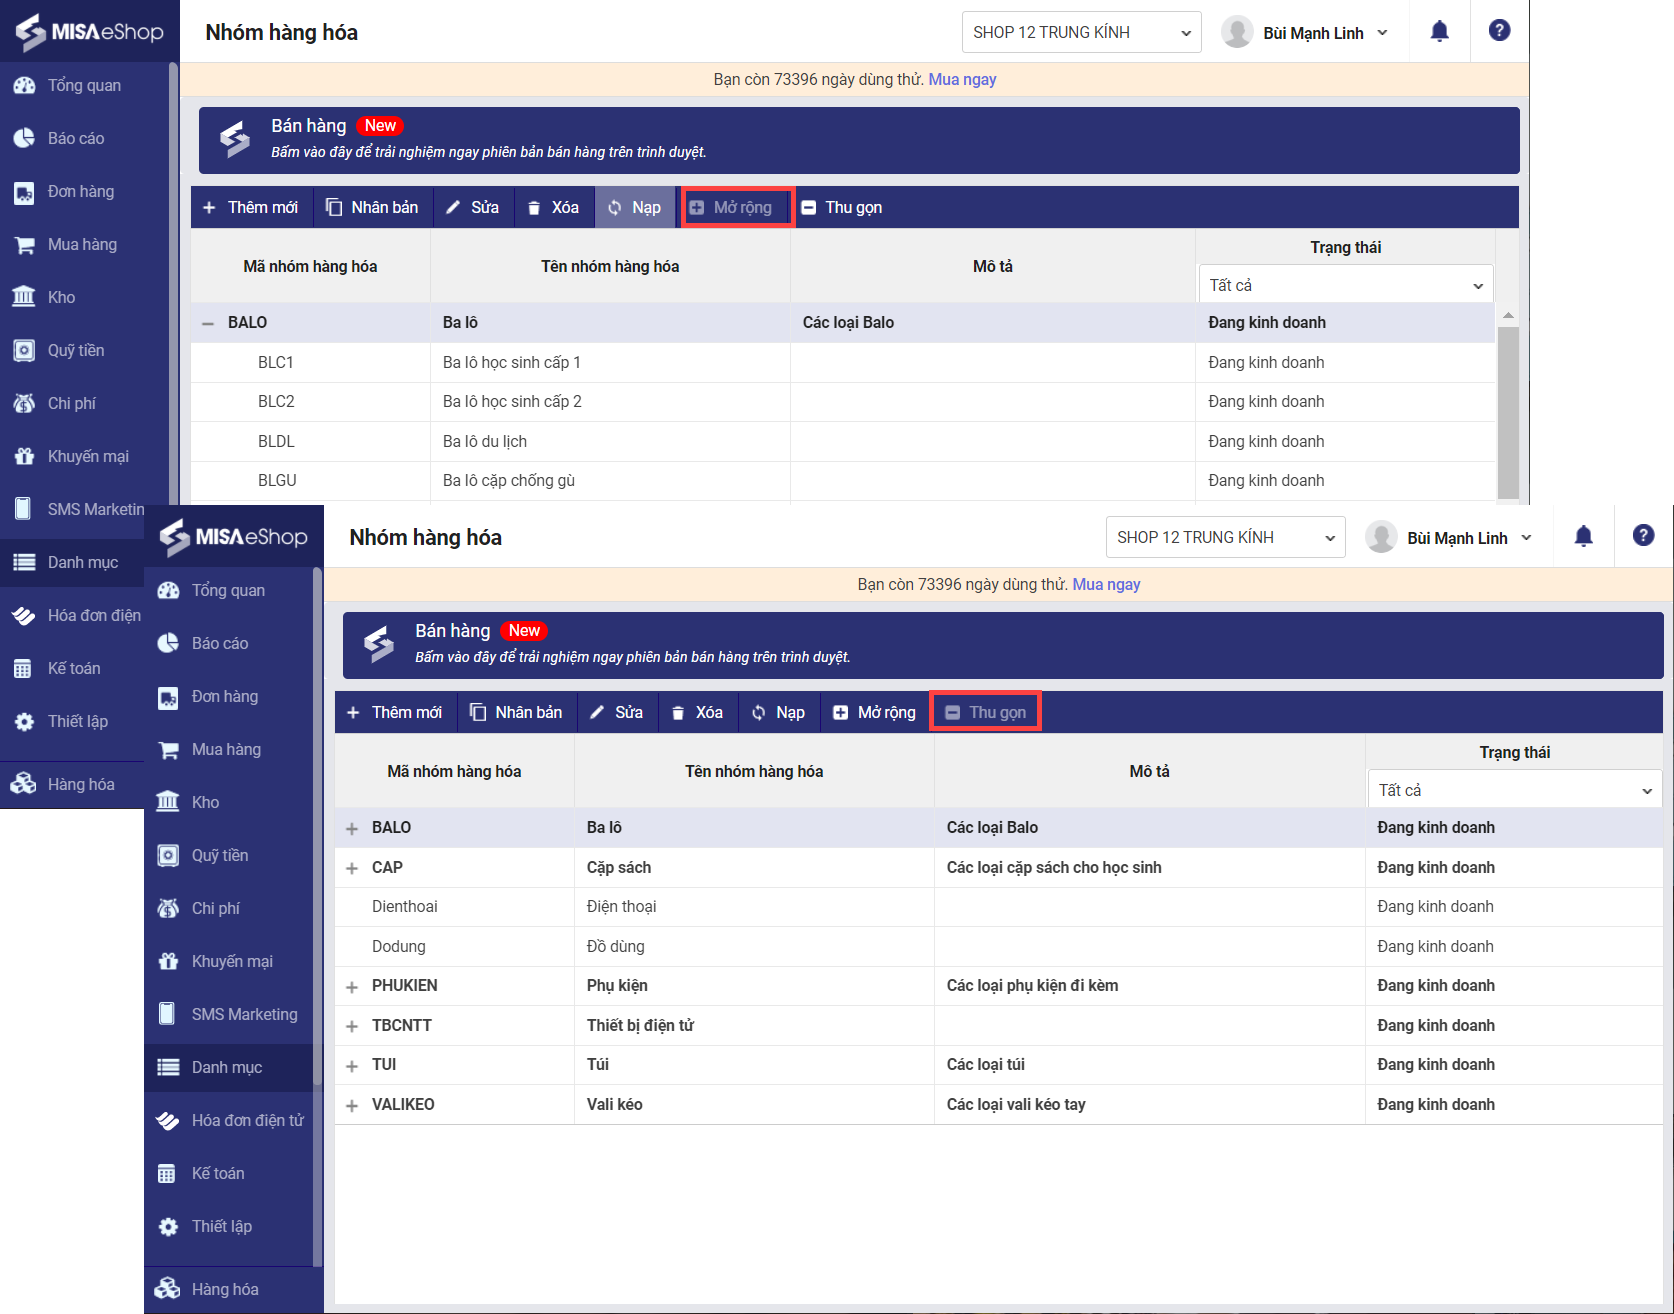Expand the VALIKEO group in lower window
Screen dimensions: 1674x1314
click(352, 1105)
